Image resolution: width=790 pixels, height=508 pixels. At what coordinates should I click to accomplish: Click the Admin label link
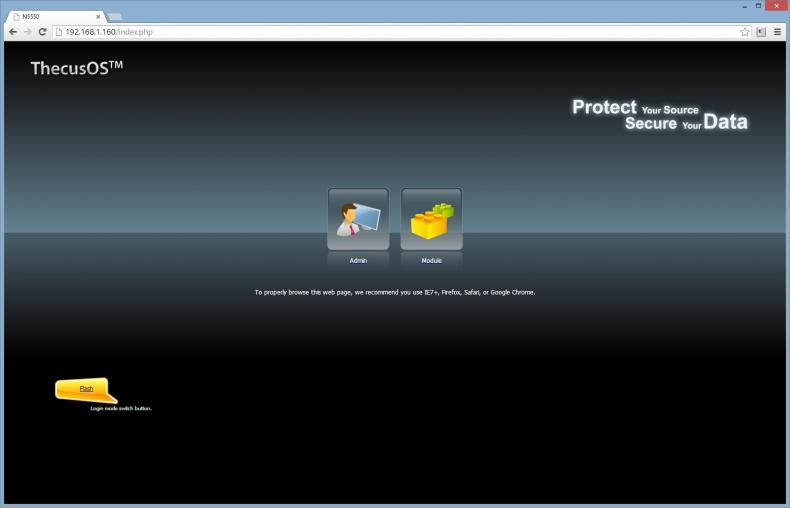point(358,261)
